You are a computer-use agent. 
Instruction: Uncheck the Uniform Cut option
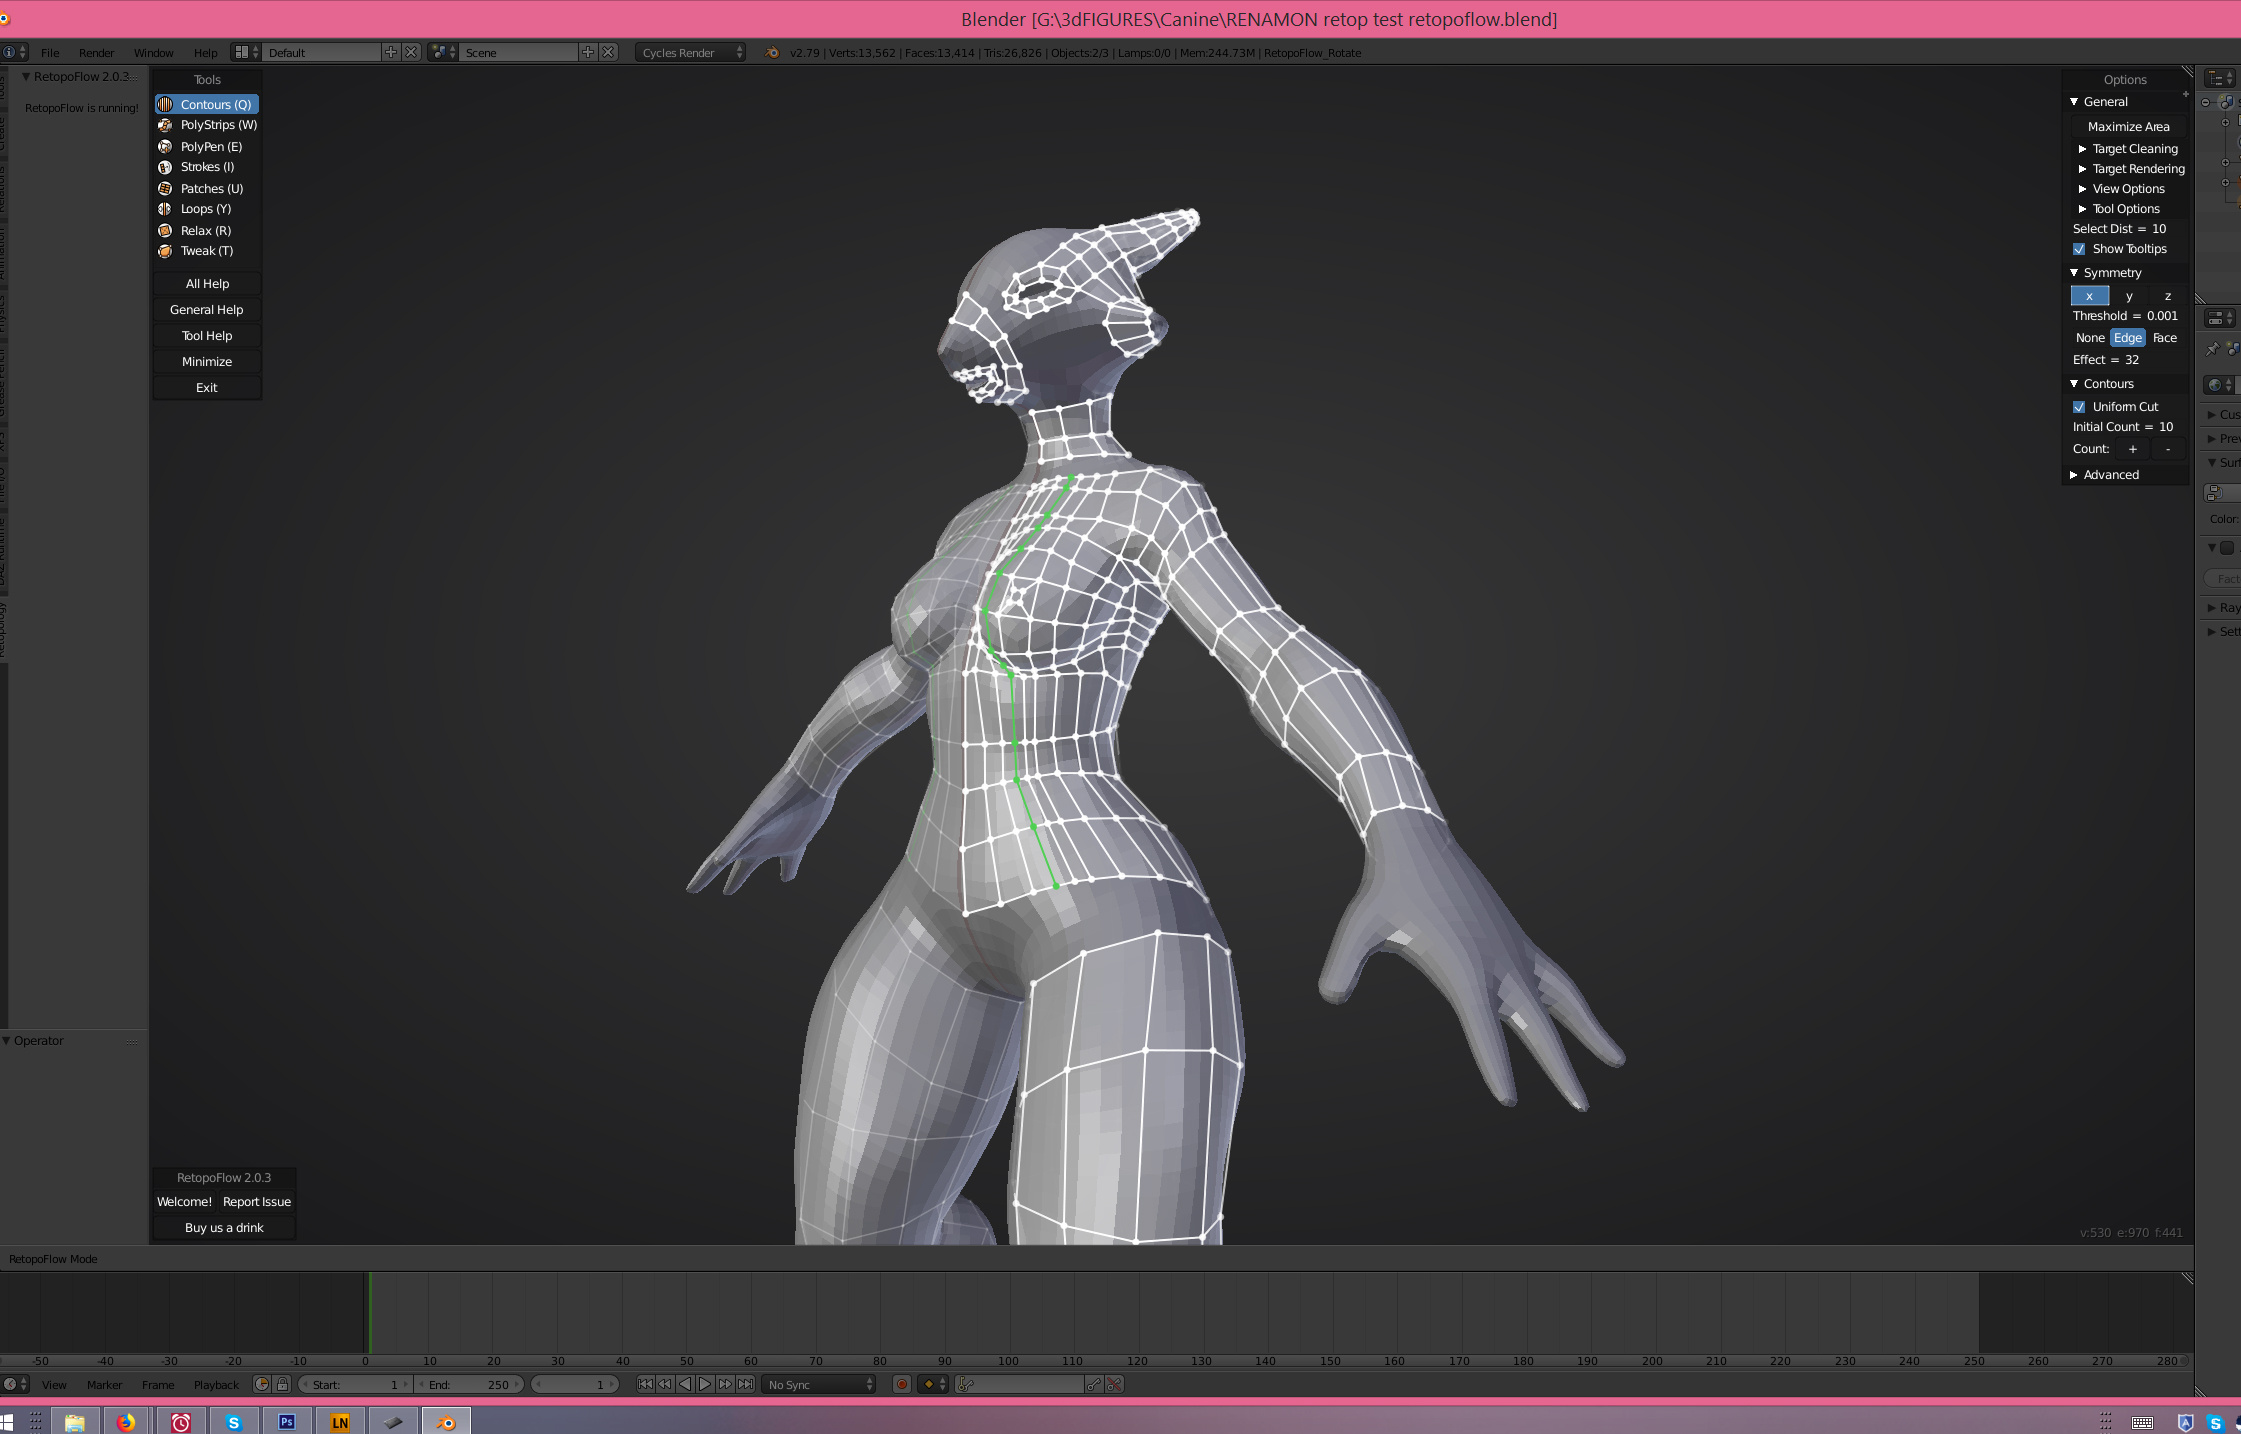coord(2079,407)
